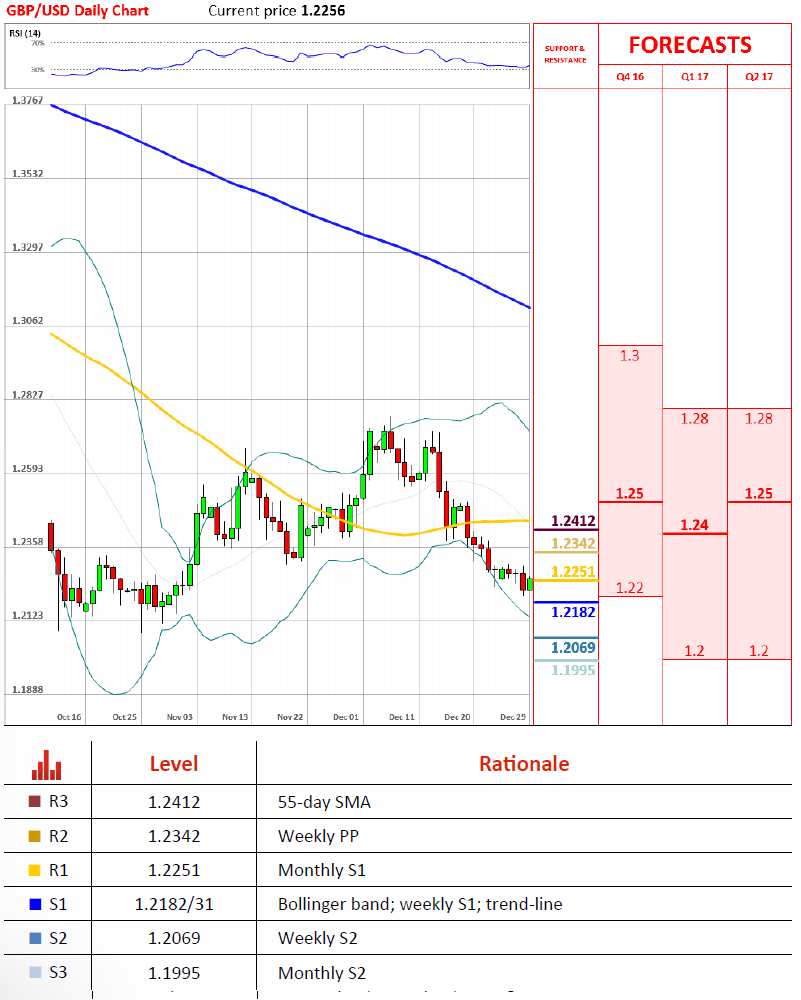This screenshot has height=1000, width=801.
Task: Click the 1.1888 price axis label
Action: [27, 689]
